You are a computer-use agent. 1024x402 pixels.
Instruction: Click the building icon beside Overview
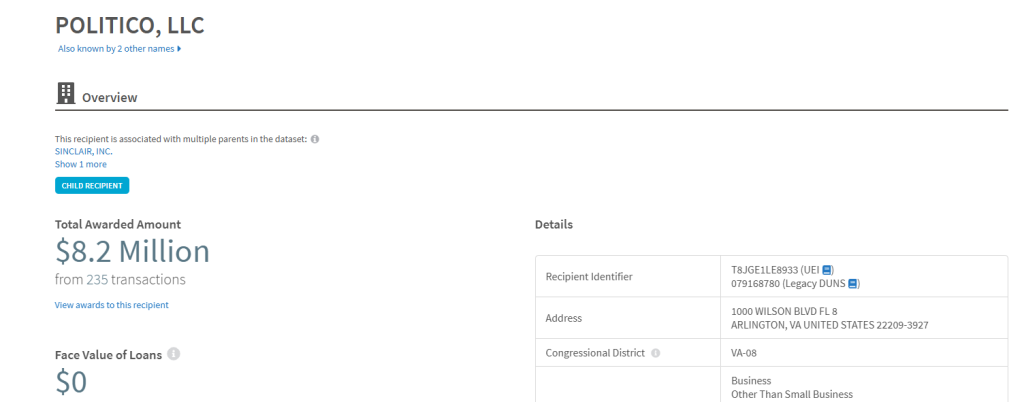pyautogui.click(x=65, y=94)
